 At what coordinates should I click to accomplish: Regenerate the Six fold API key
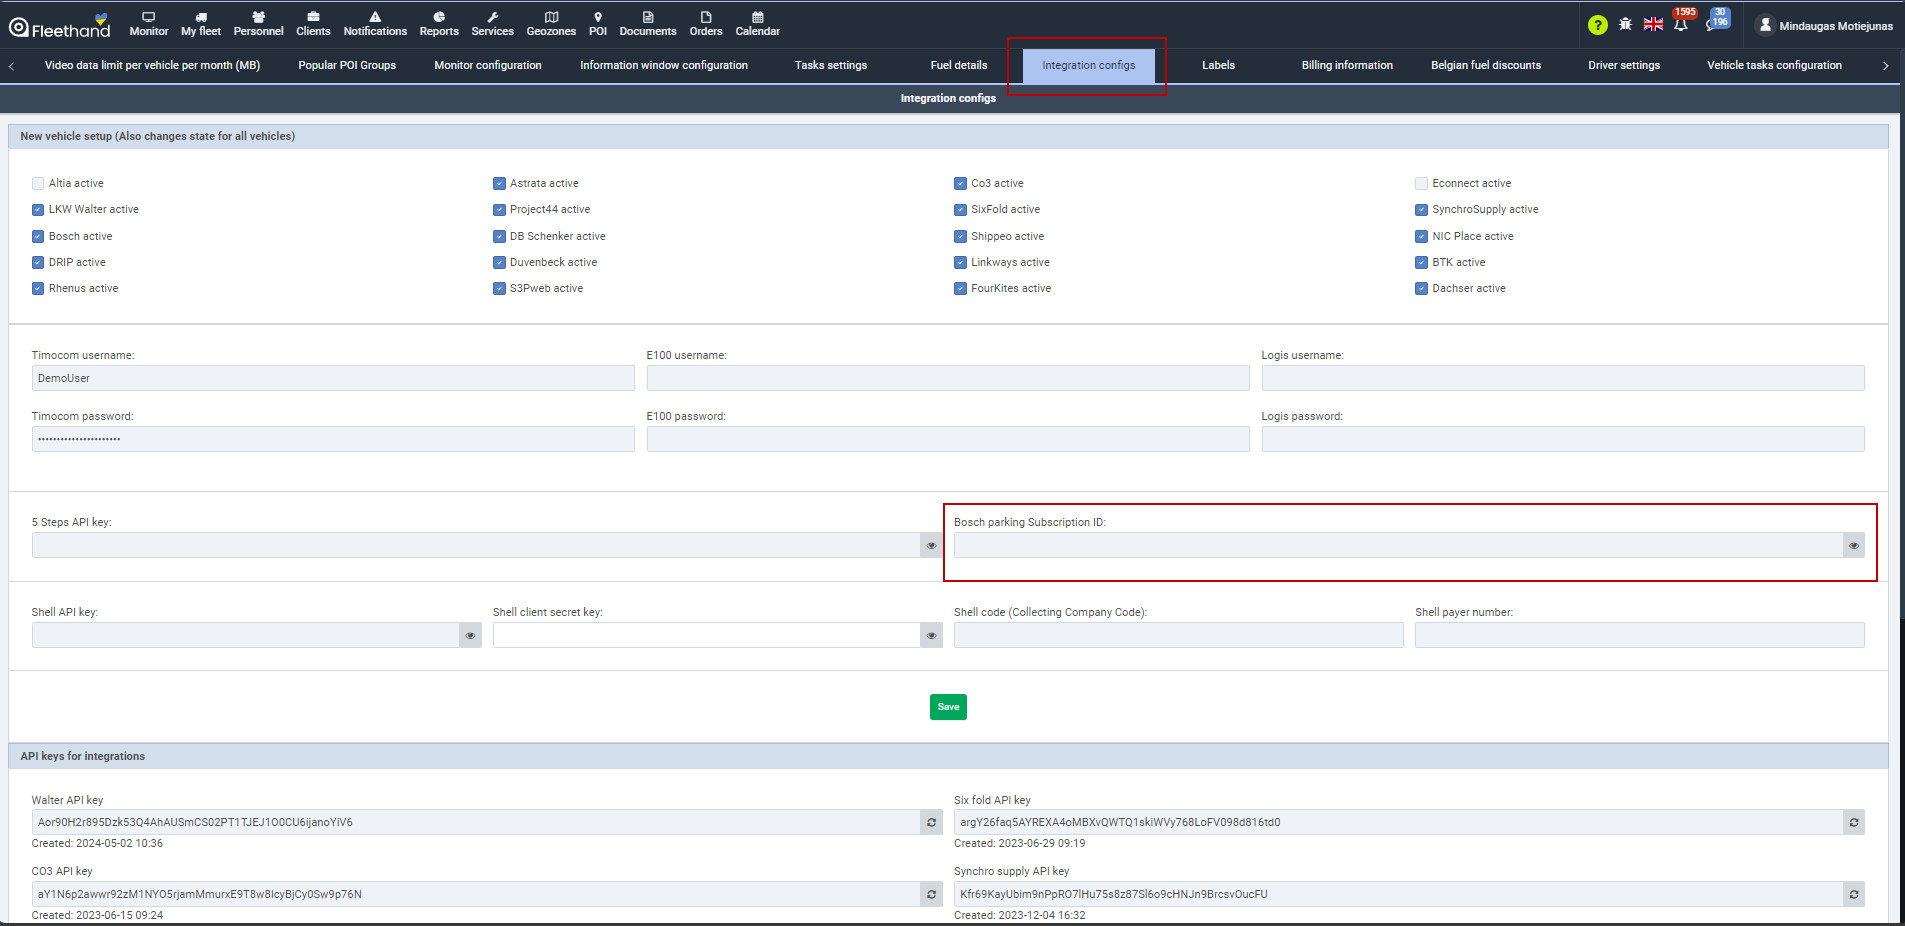(1854, 822)
